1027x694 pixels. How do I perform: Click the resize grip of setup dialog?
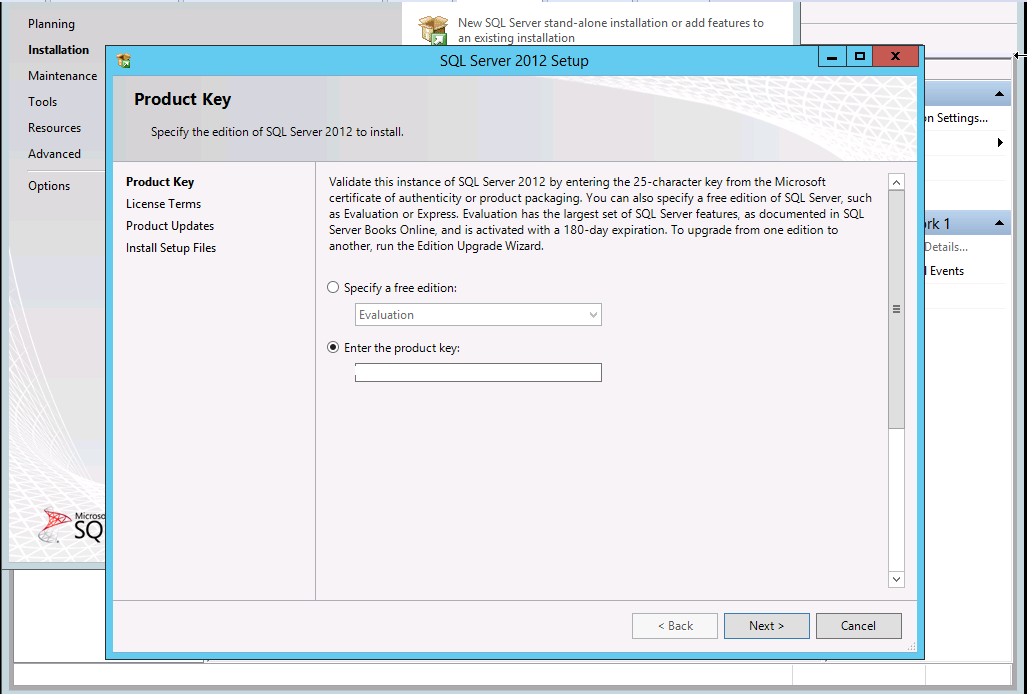911,647
